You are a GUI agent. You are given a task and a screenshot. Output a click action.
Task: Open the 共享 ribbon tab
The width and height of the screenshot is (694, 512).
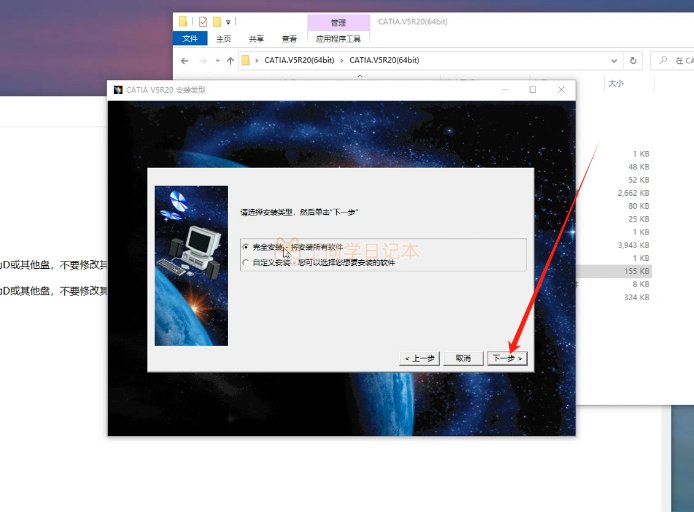257,39
